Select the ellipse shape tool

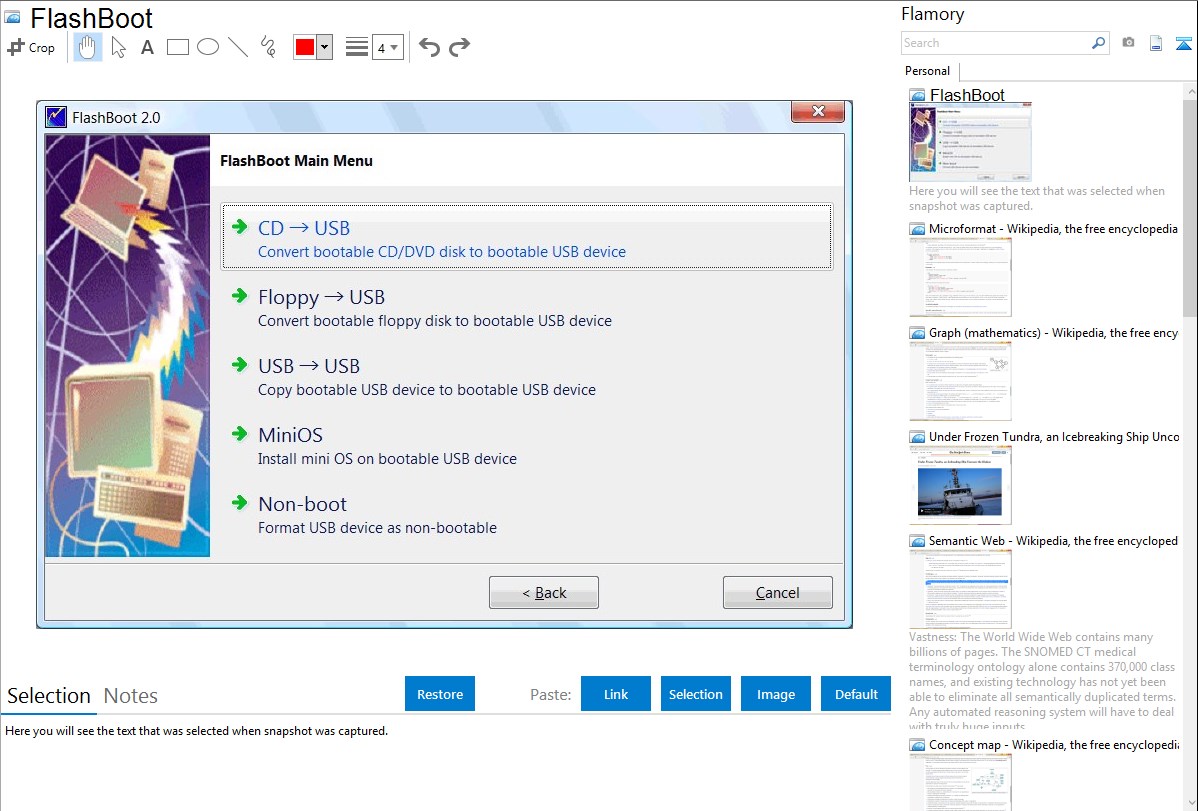pos(208,47)
